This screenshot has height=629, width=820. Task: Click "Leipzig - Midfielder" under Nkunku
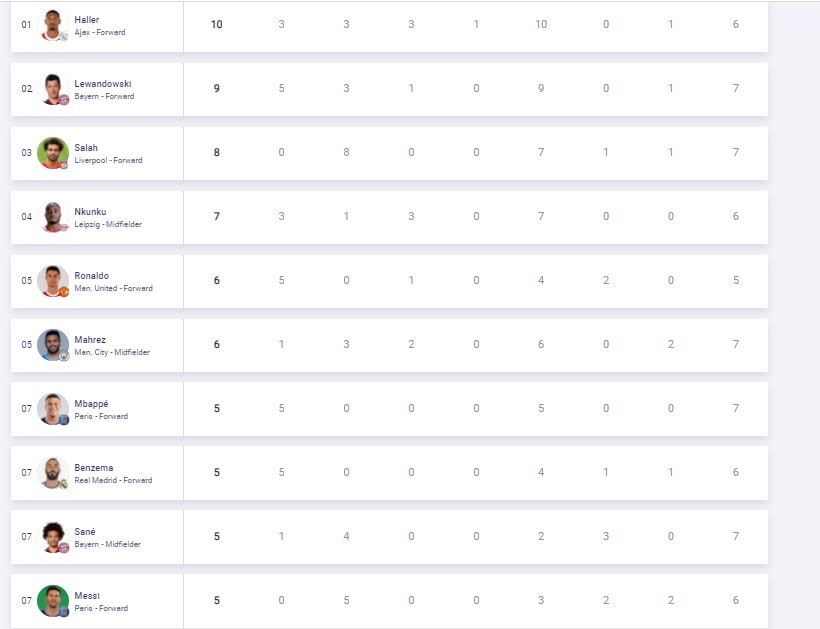[108, 224]
